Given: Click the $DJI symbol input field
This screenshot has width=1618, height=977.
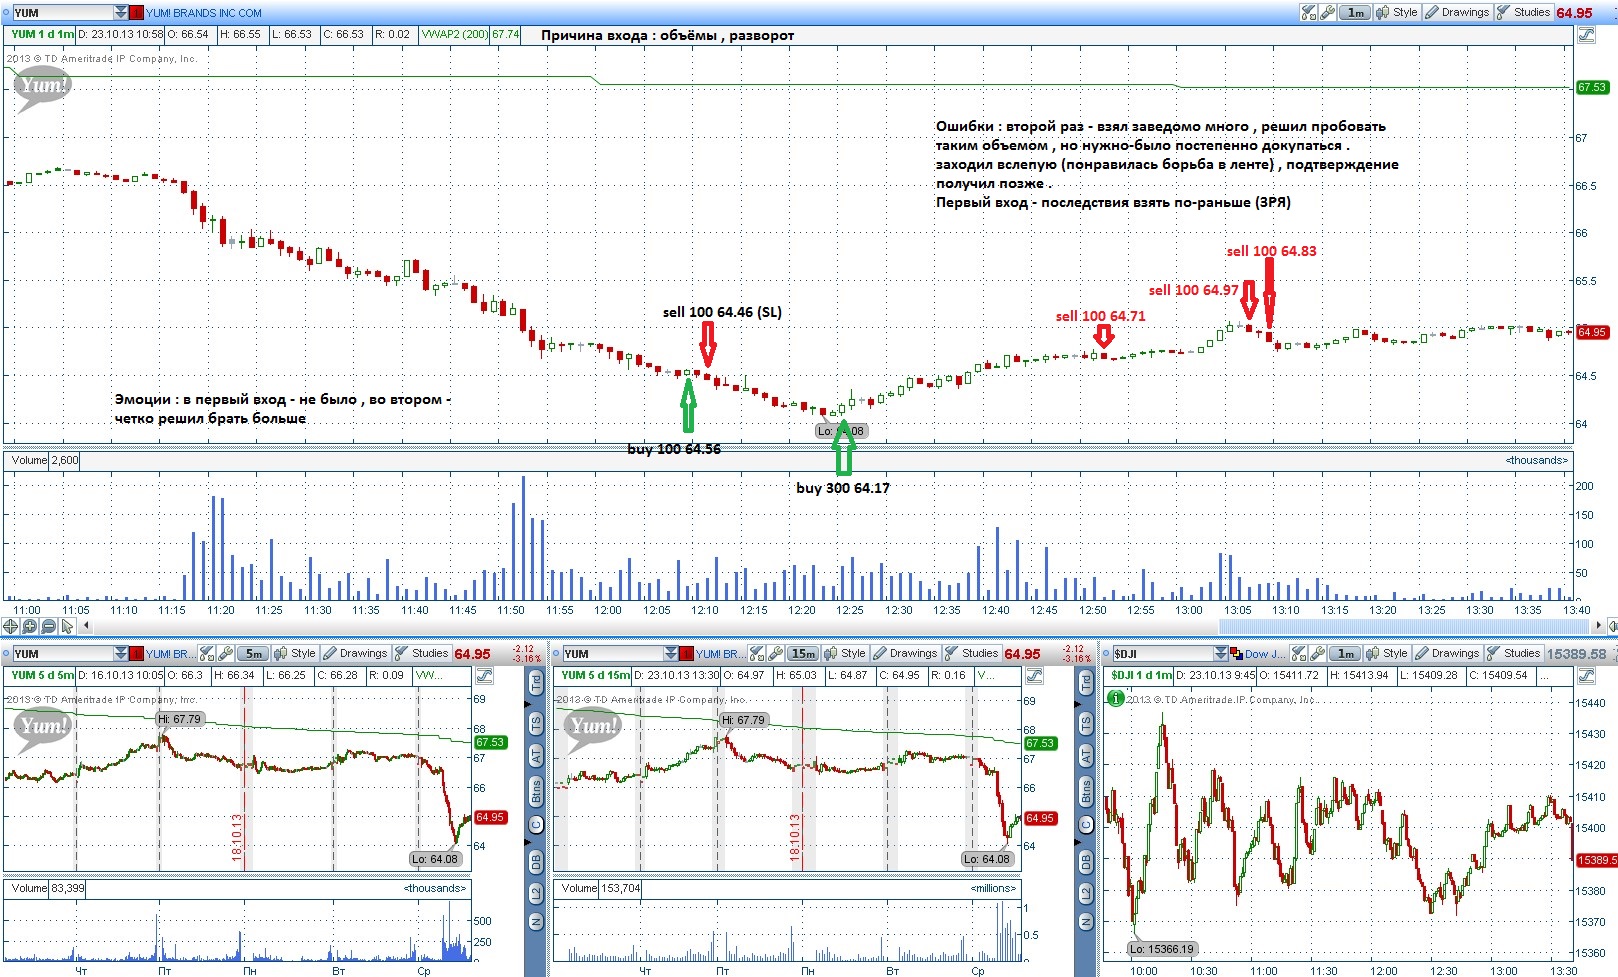Looking at the screenshot, I should [1161, 653].
